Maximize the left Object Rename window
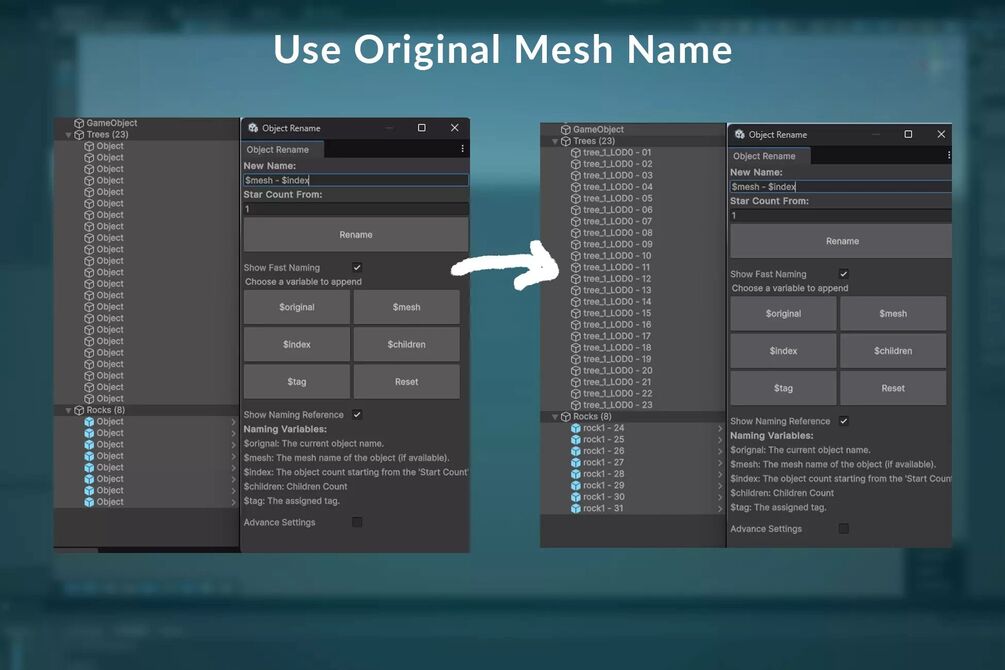This screenshot has width=1005, height=670. (422, 128)
